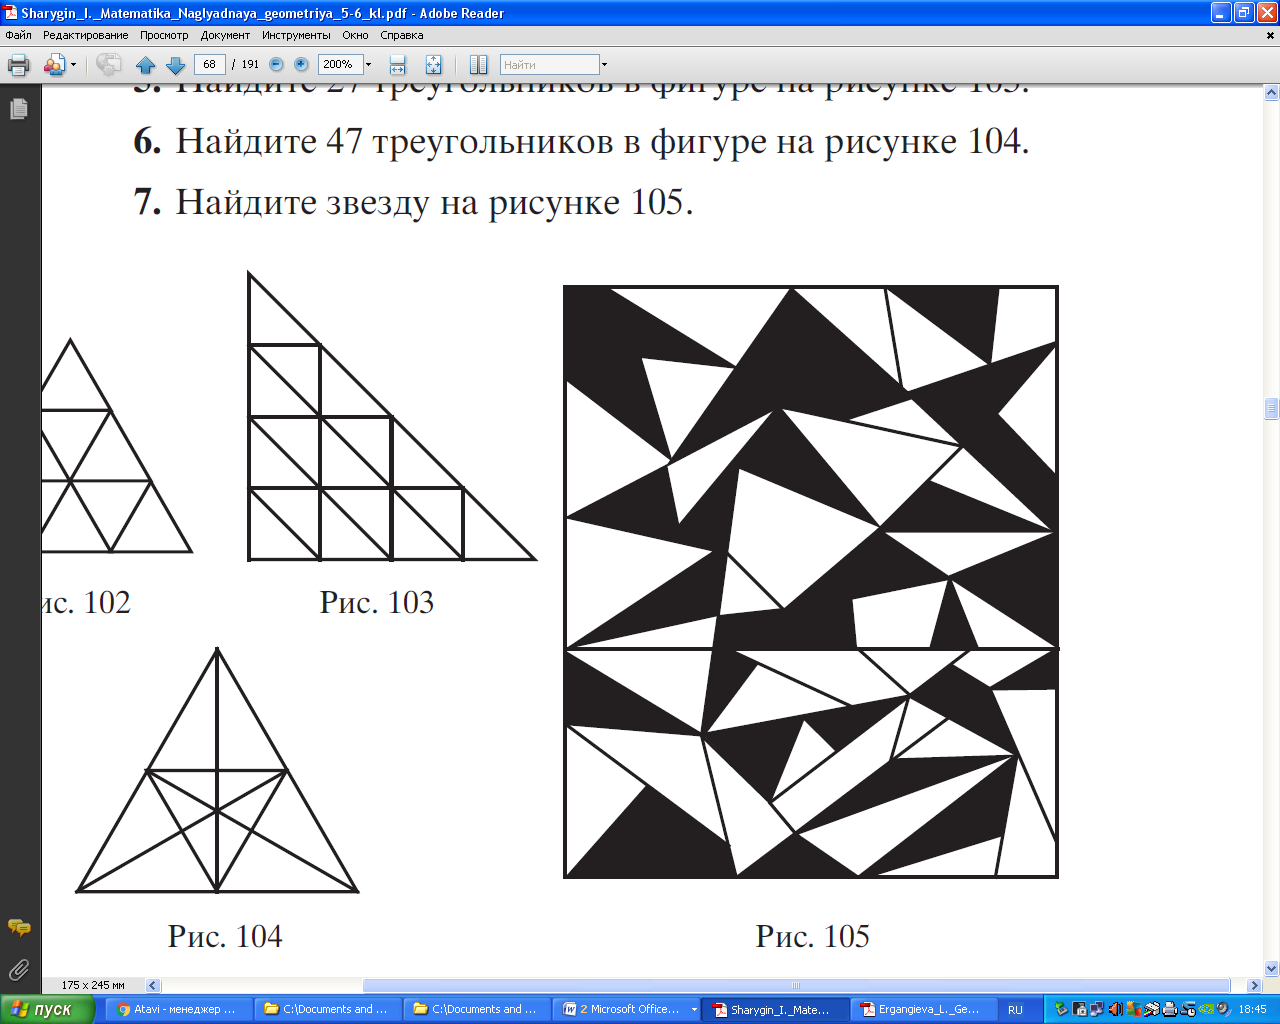The width and height of the screenshot is (1280, 1024).
Task: Toggle fit one full page icon
Action: (433, 65)
